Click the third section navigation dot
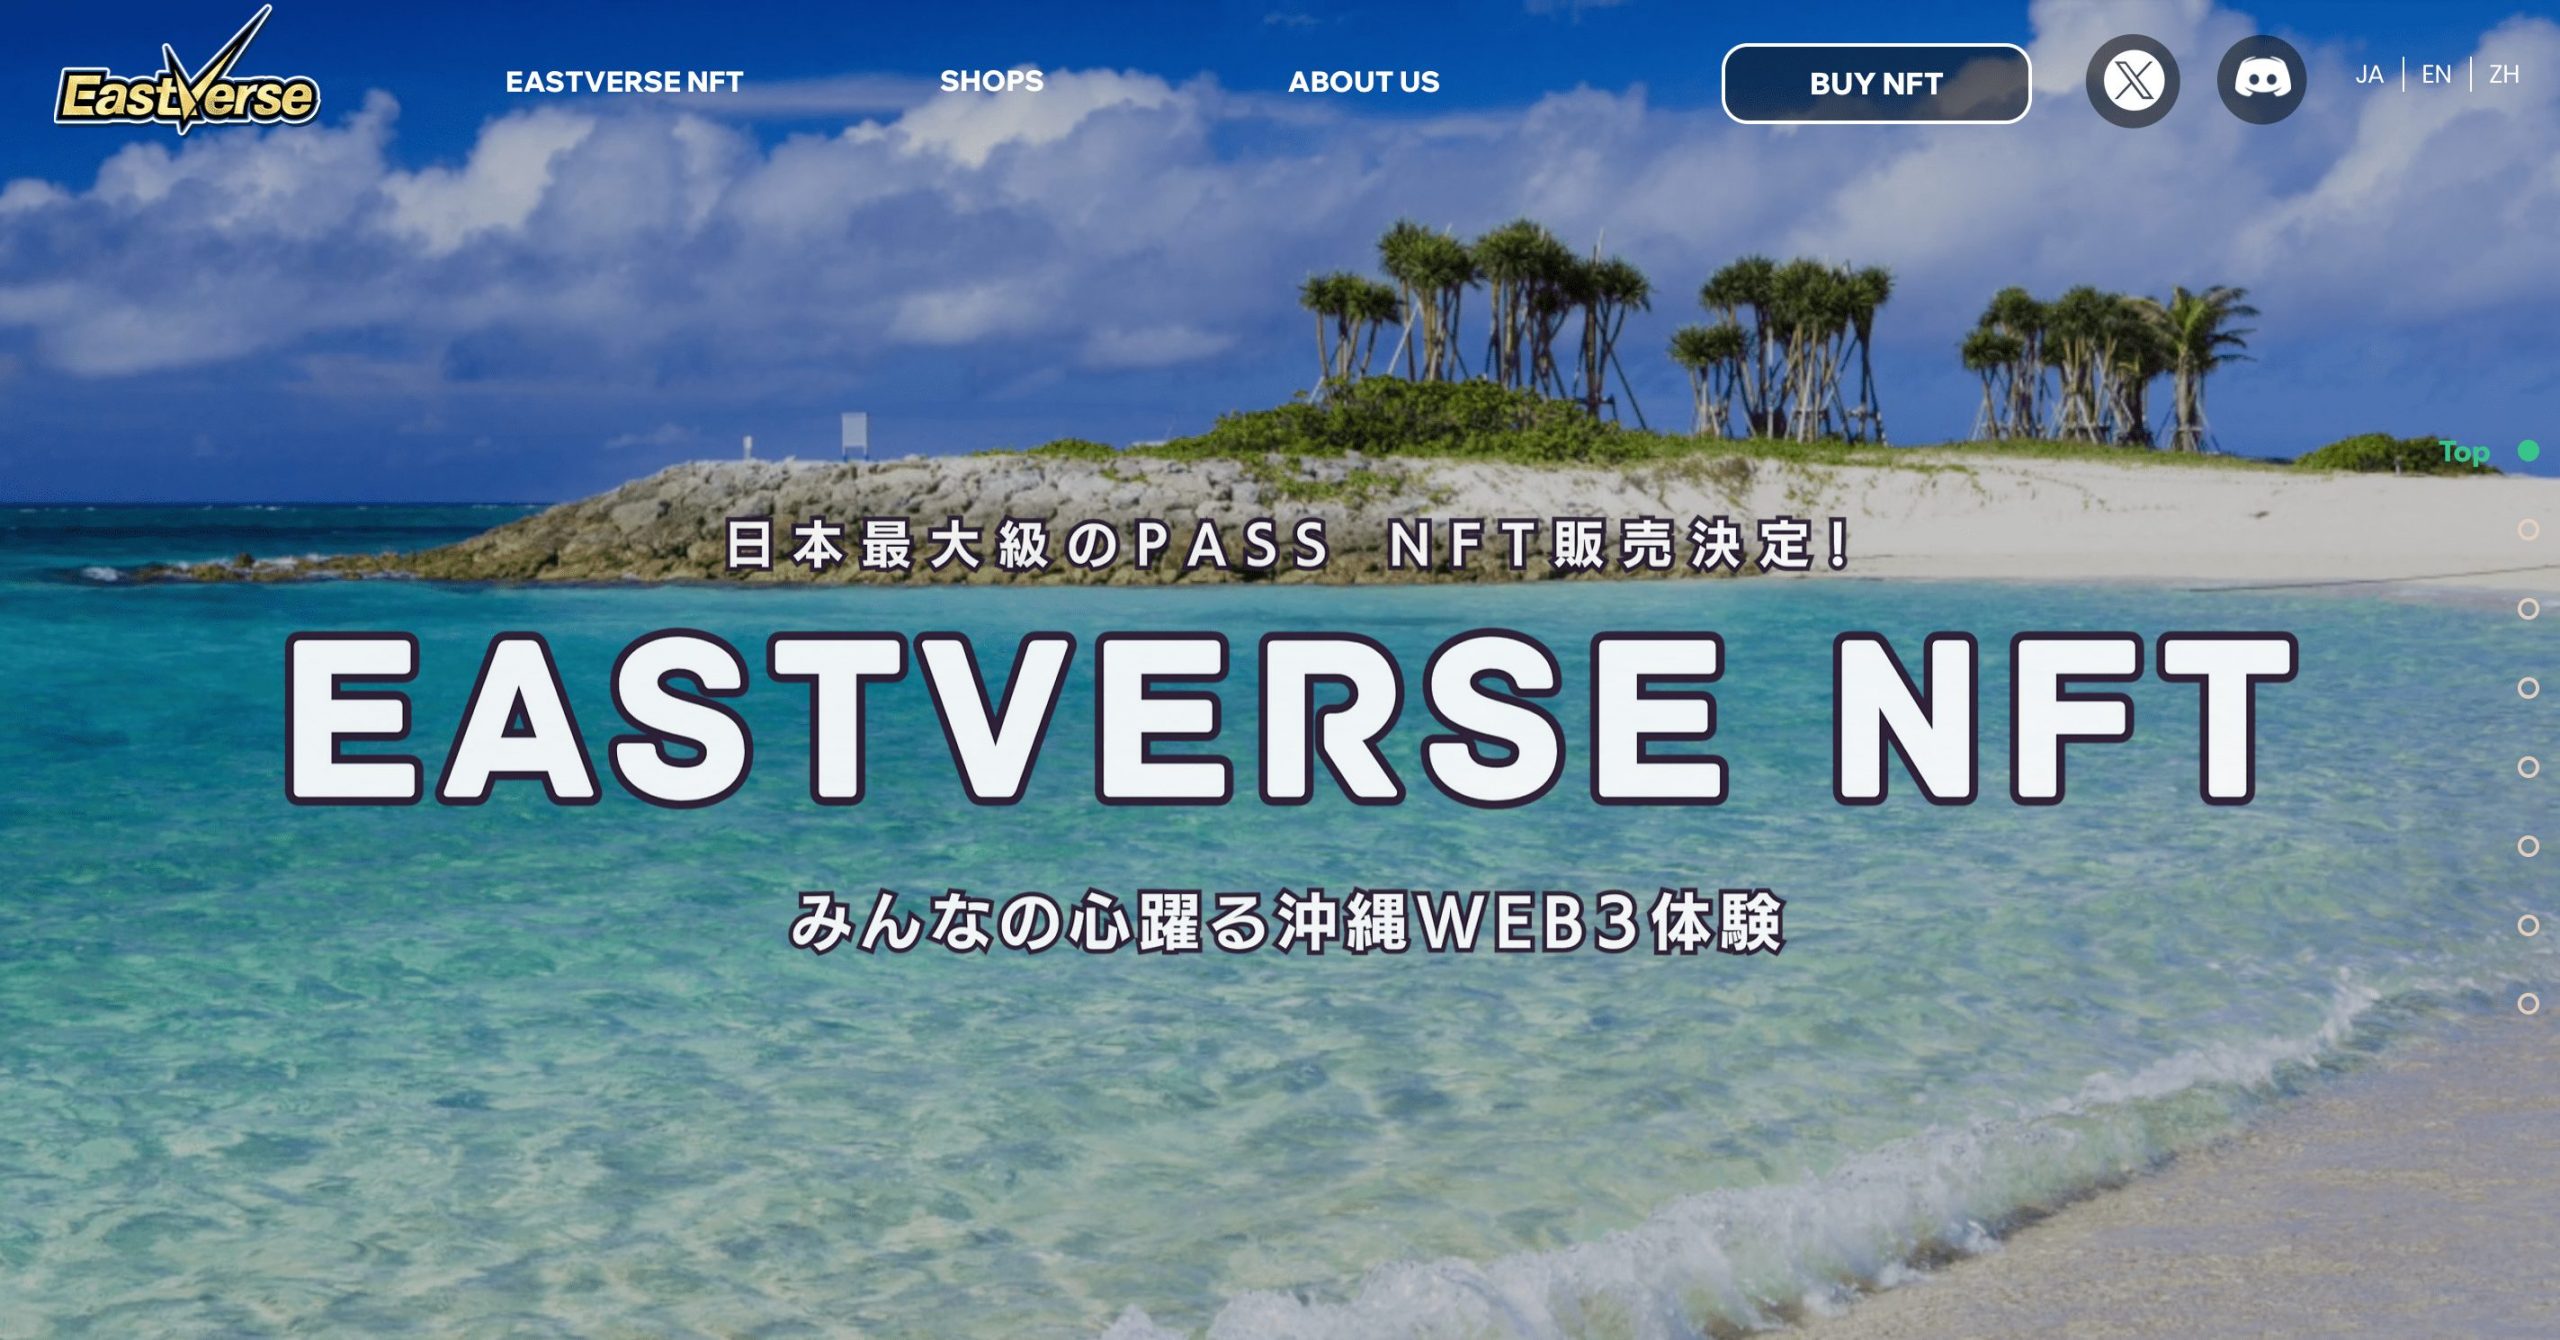 tap(2528, 609)
